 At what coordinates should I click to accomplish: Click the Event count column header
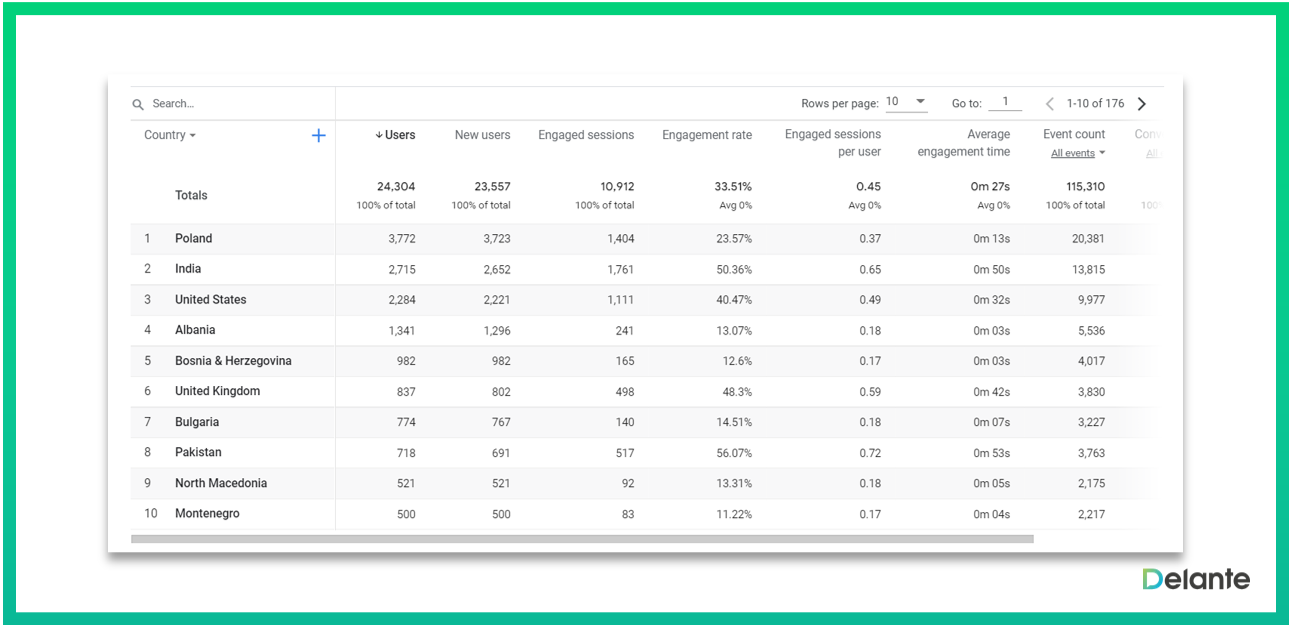click(1074, 134)
